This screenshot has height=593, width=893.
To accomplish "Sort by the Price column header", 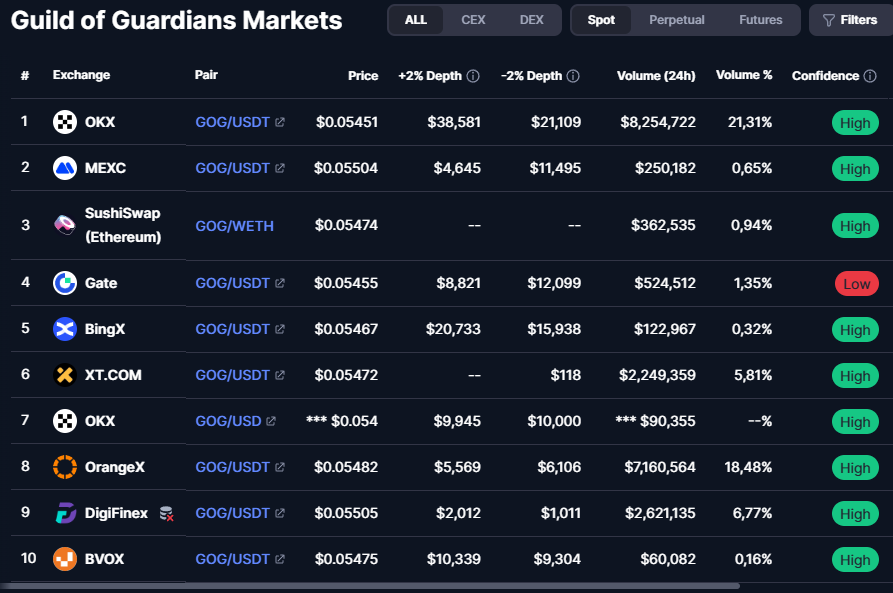I will [x=363, y=76].
